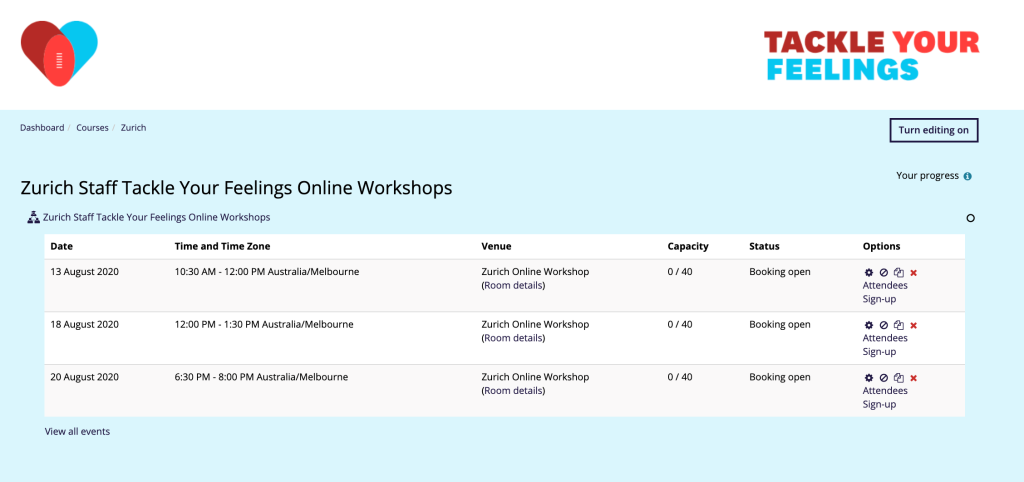Open the Zurich Staff workshops activity link

coord(156,217)
